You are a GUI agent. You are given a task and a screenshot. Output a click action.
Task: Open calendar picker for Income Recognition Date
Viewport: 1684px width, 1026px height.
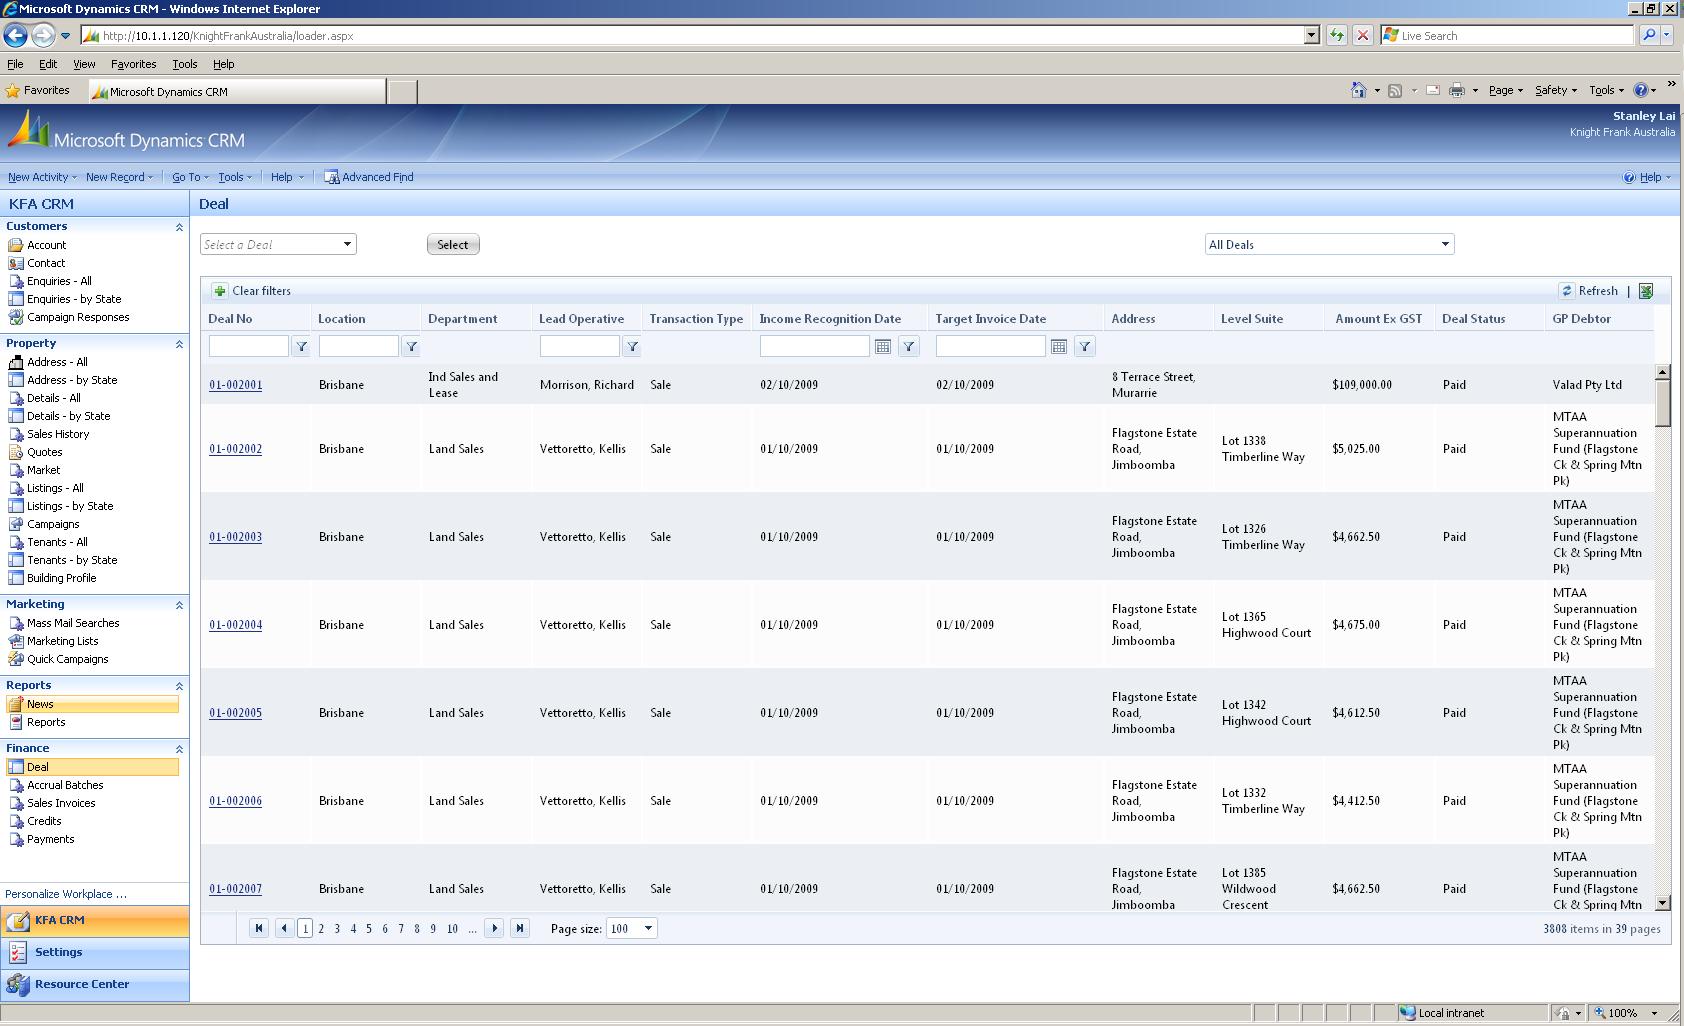(883, 346)
